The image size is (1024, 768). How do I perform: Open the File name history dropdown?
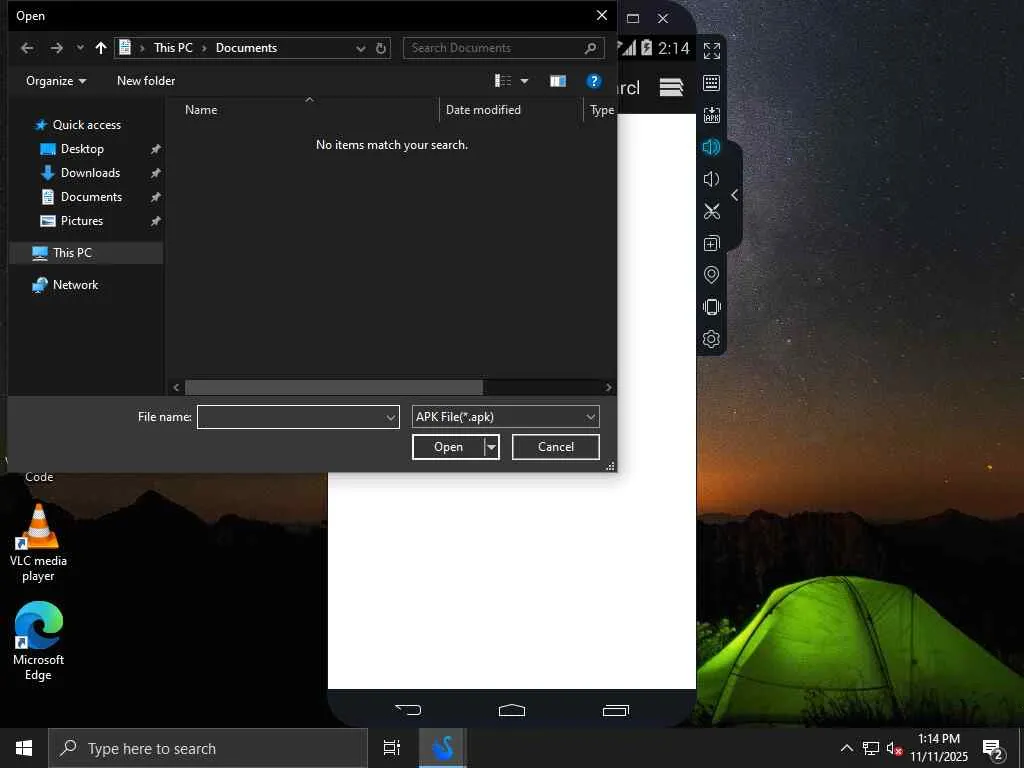point(391,417)
